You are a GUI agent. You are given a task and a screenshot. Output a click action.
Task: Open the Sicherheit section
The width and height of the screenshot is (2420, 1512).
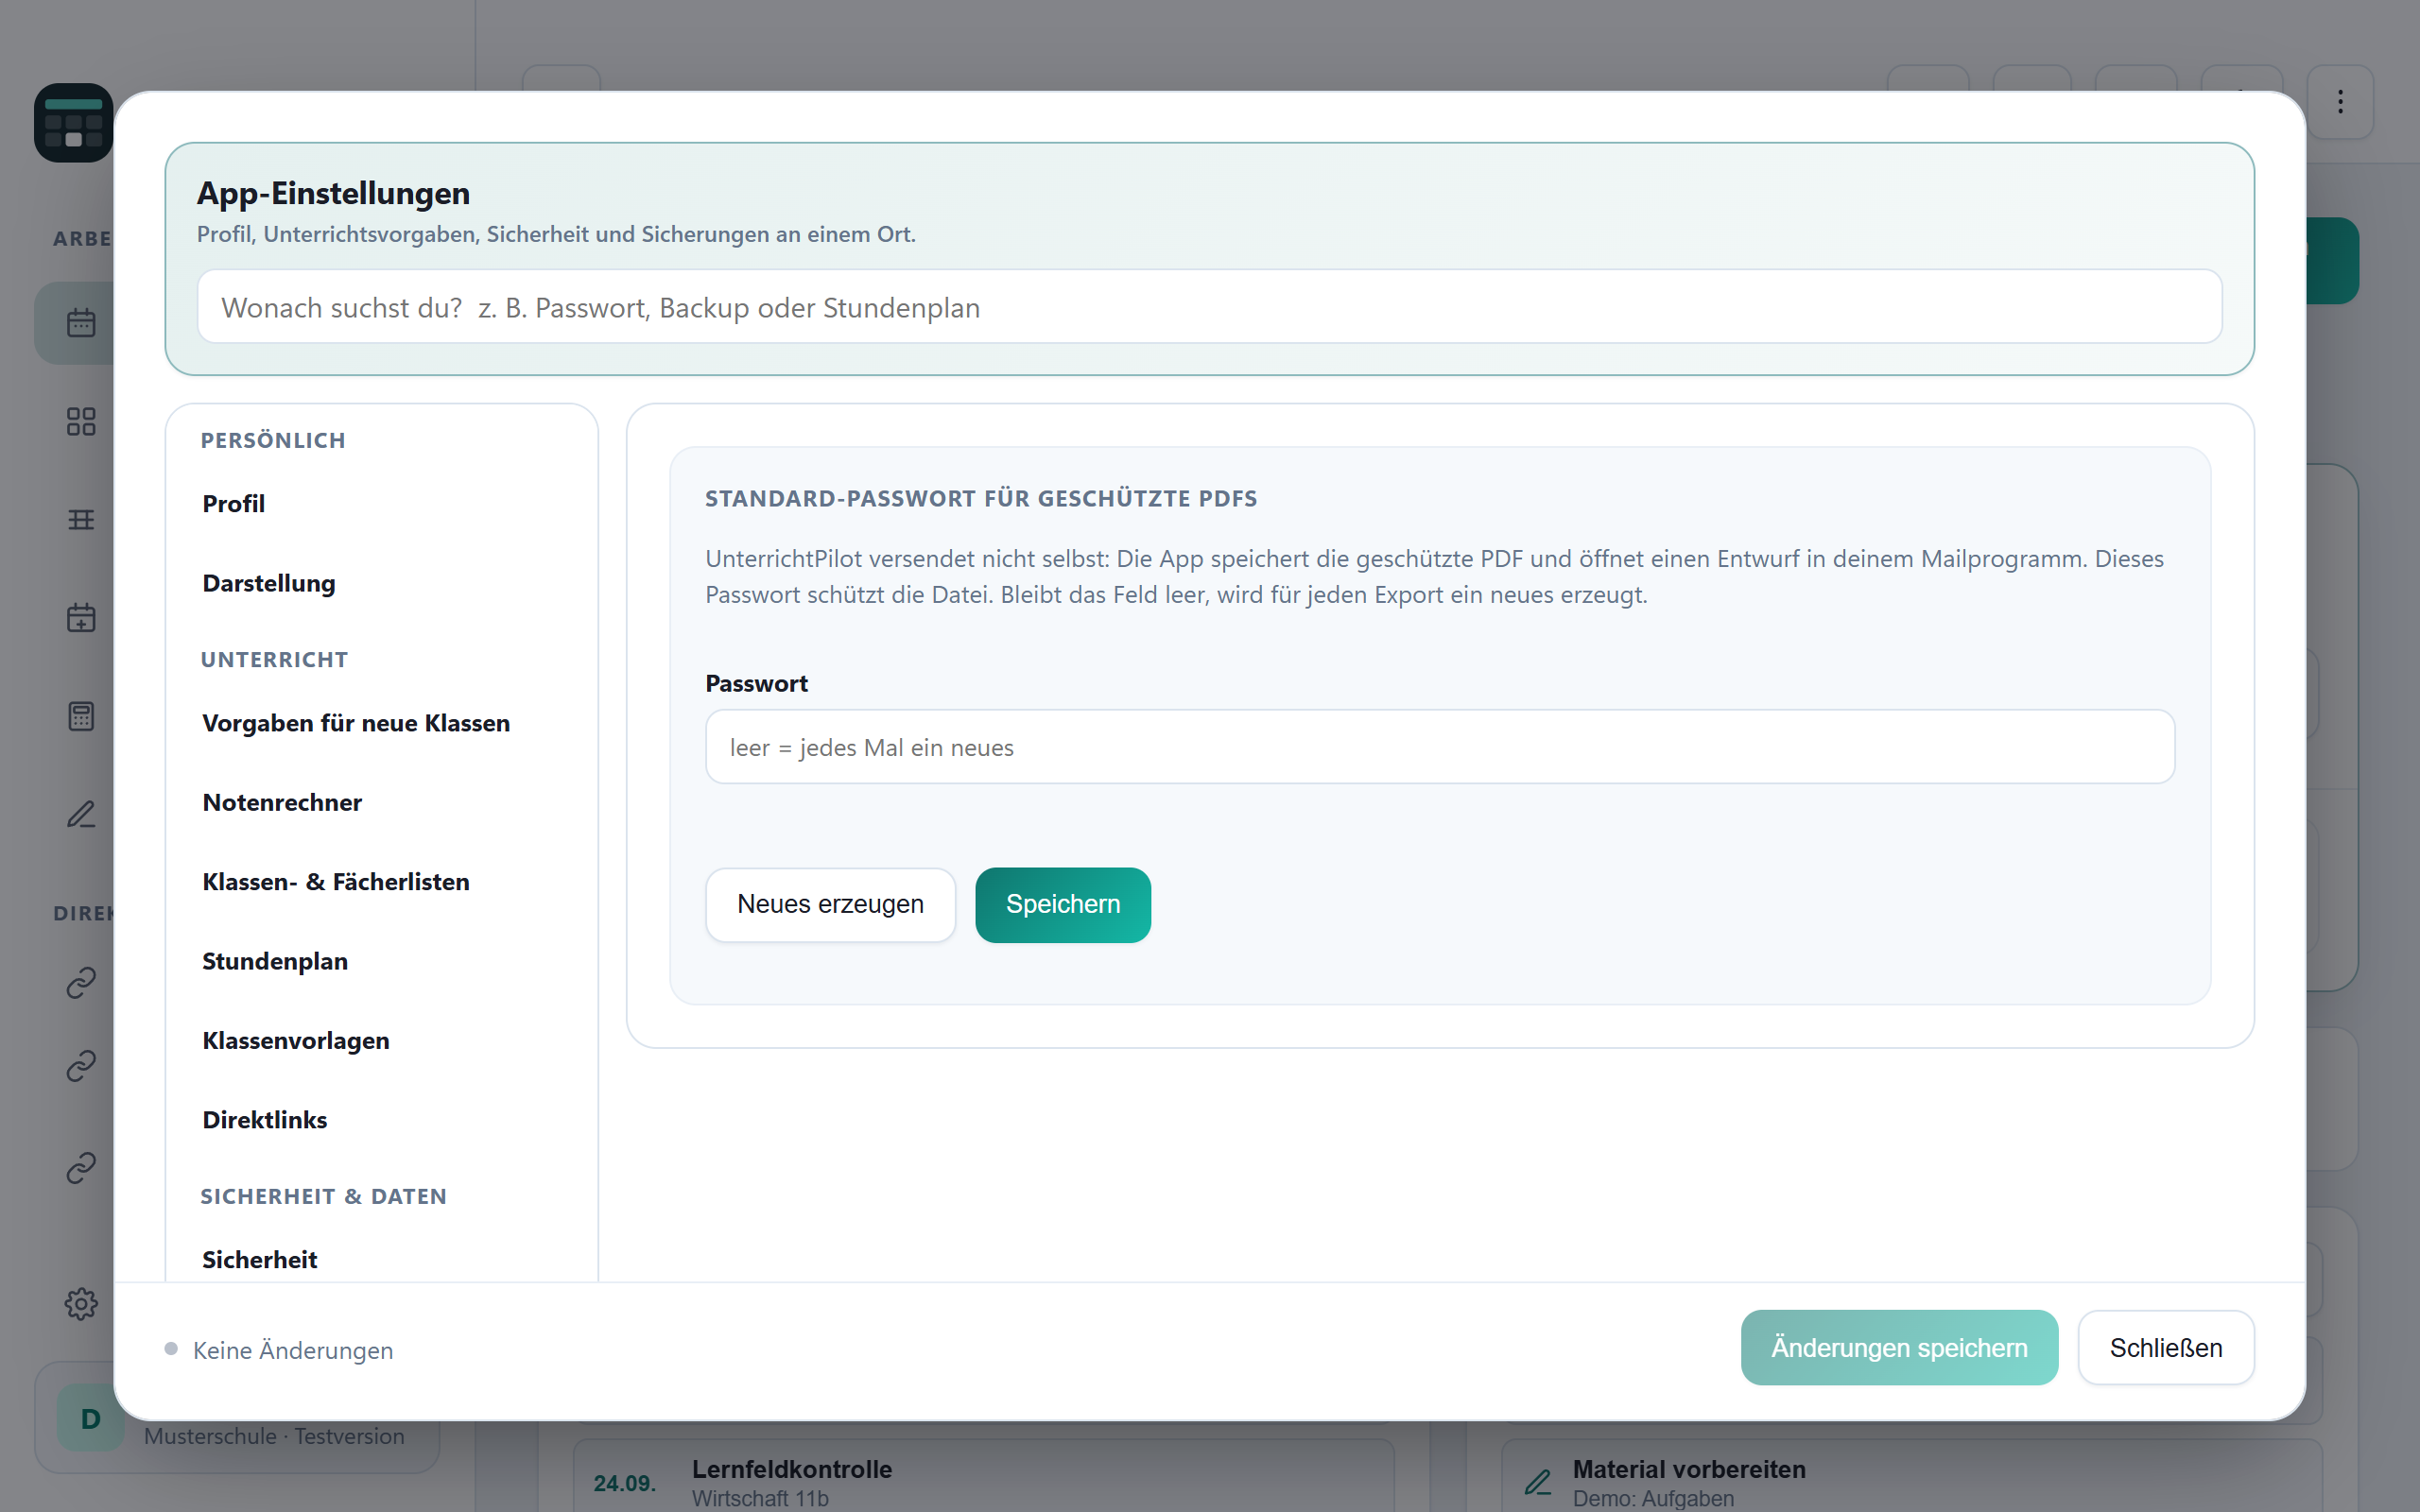click(x=259, y=1259)
